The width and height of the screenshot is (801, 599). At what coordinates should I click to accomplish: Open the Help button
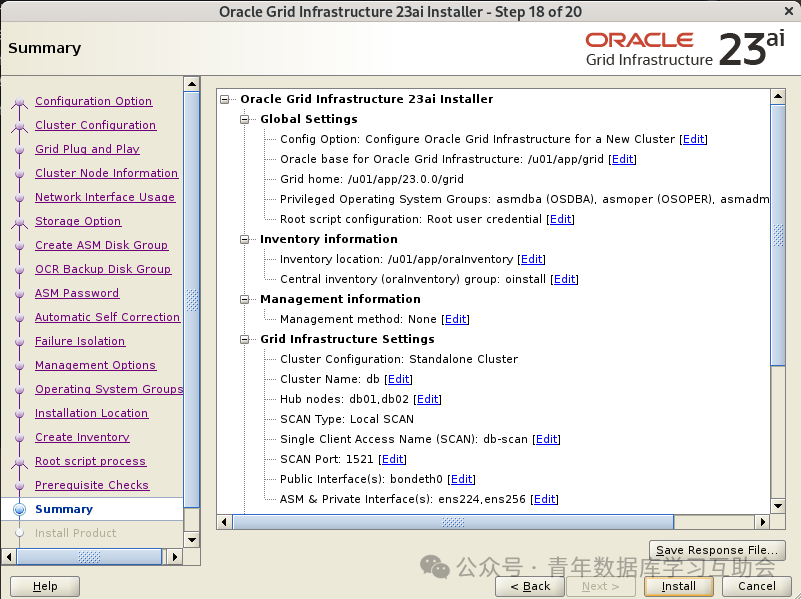tap(45, 586)
